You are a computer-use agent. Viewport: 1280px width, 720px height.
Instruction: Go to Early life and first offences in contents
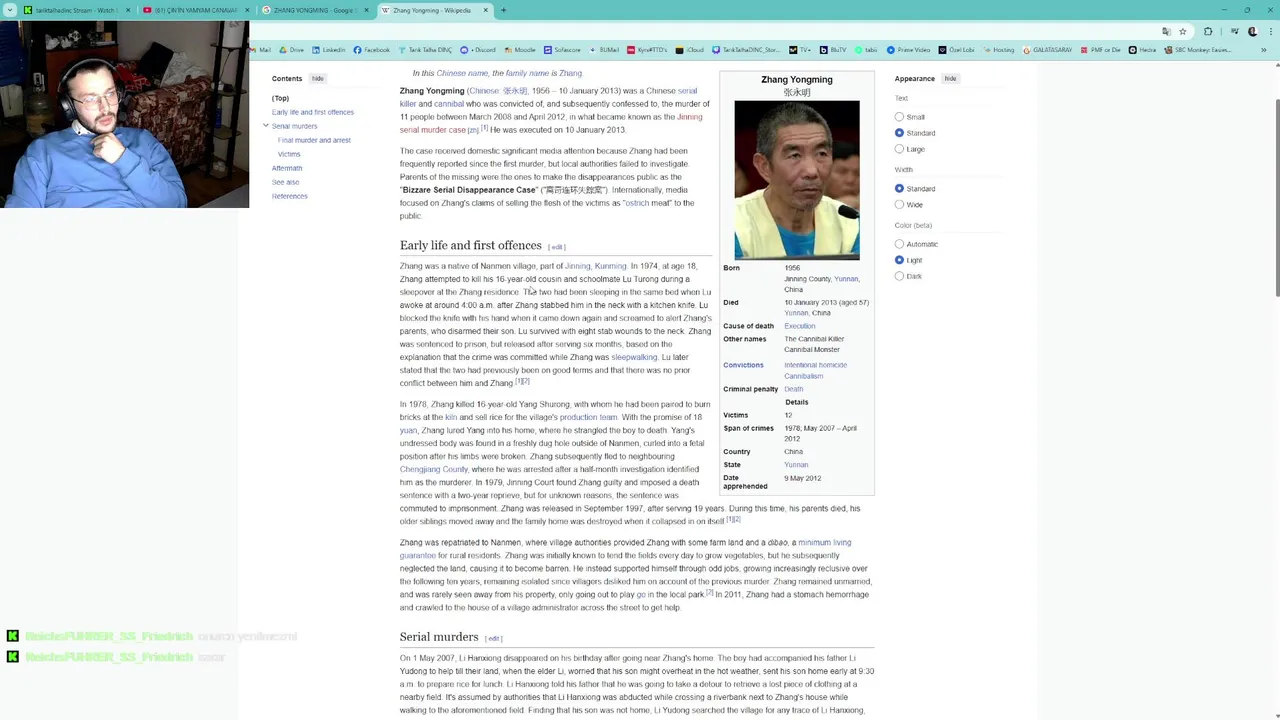click(312, 112)
